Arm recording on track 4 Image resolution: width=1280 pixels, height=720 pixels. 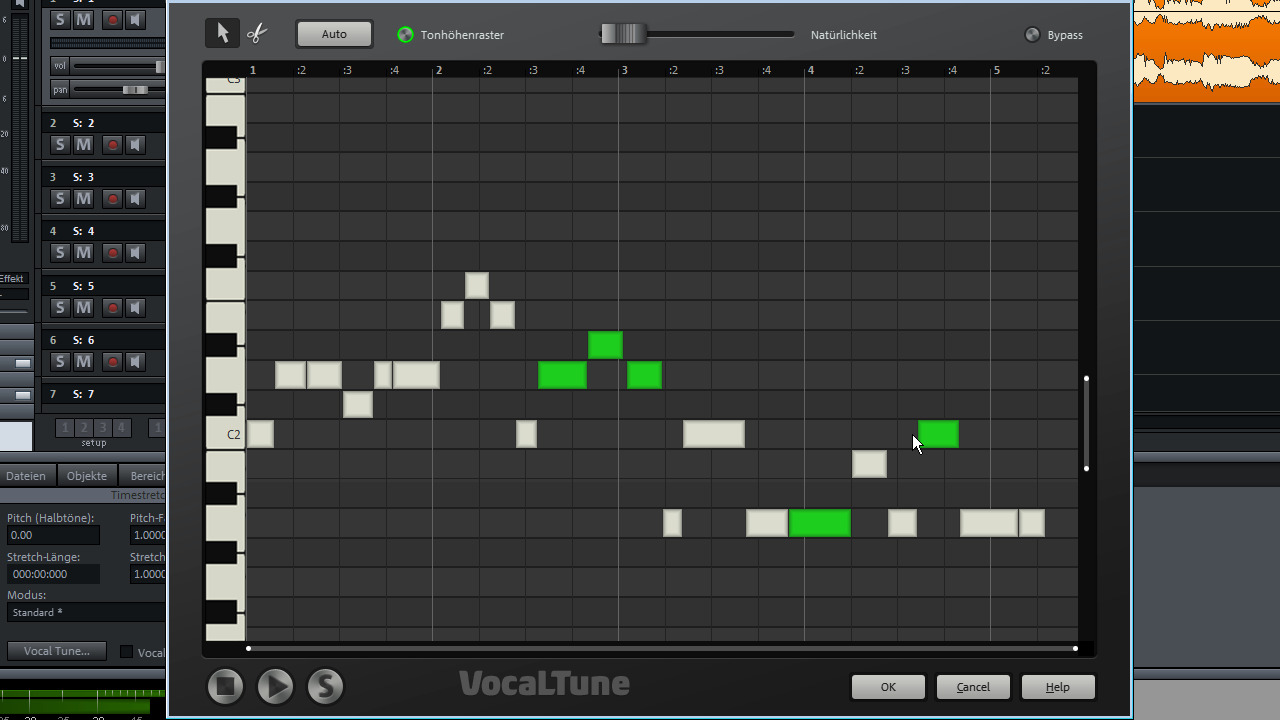tap(112, 253)
